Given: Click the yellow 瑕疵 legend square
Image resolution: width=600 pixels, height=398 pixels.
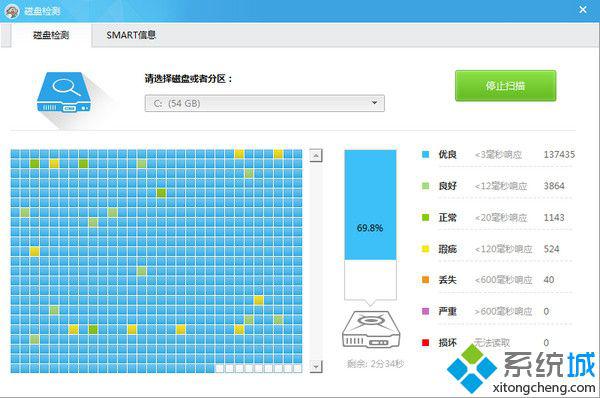Looking at the screenshot, I should (425, 249).
